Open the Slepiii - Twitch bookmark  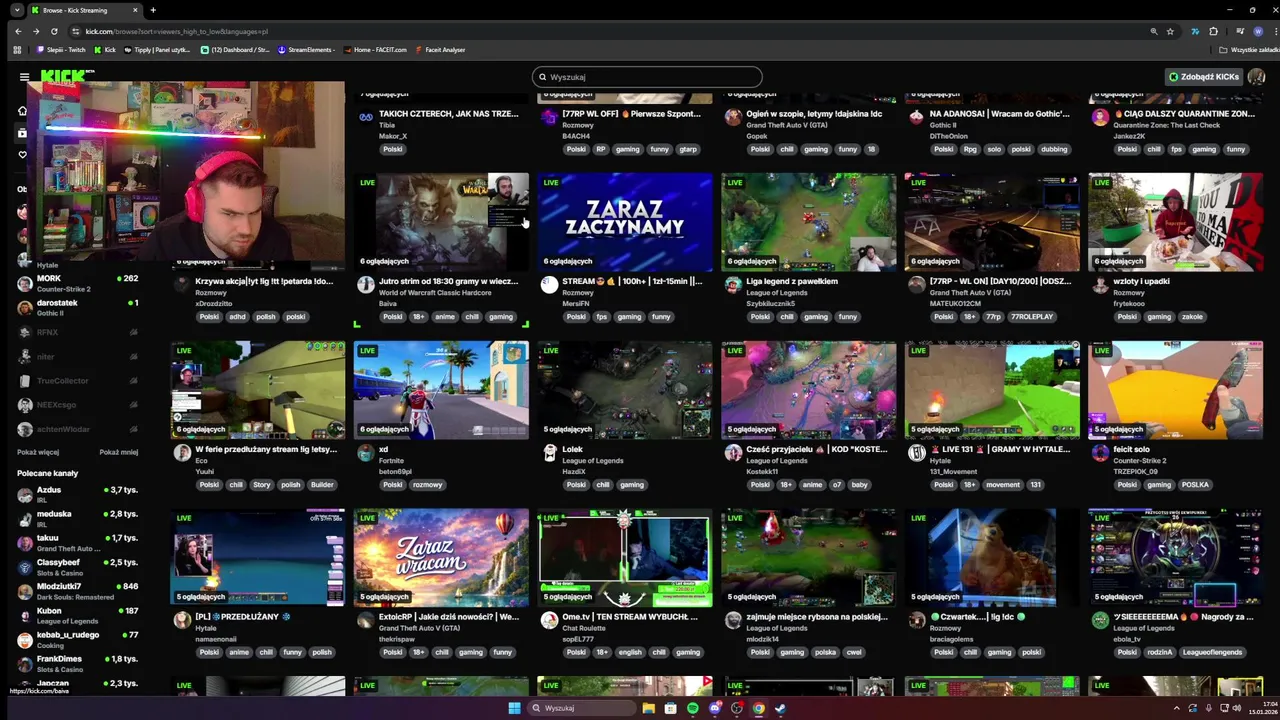pyautogui.click(x=63, y=50)
